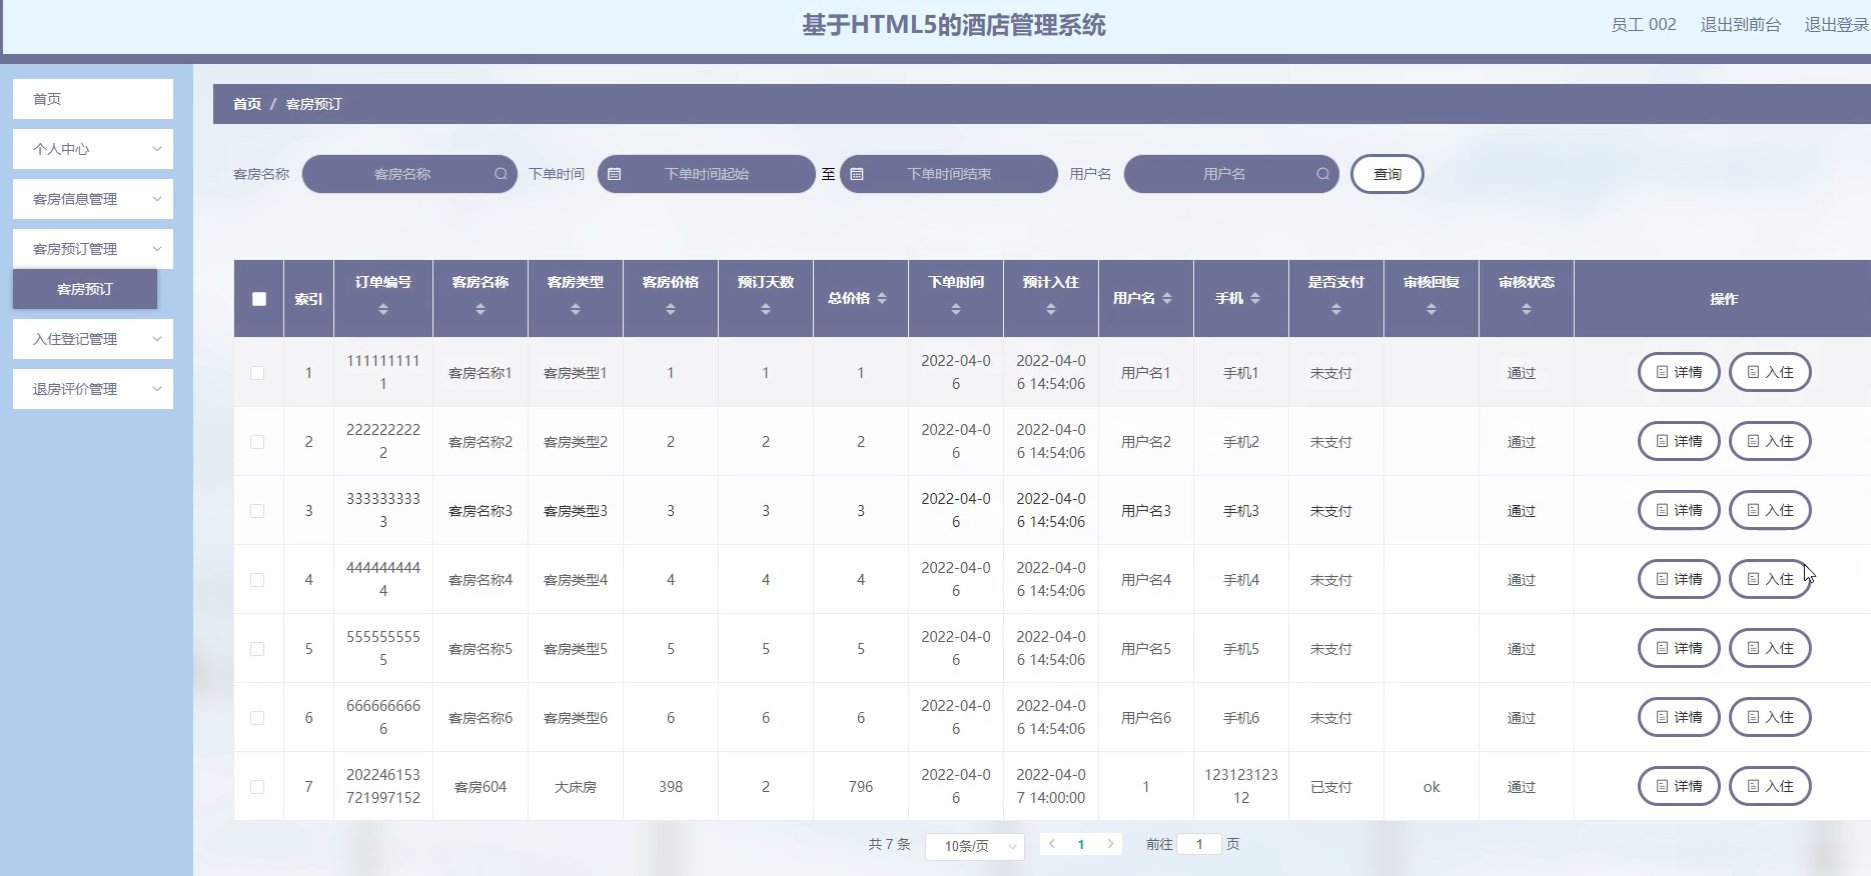Click the 前往 page number input
1871x876 pixels.
[1199, 844]
